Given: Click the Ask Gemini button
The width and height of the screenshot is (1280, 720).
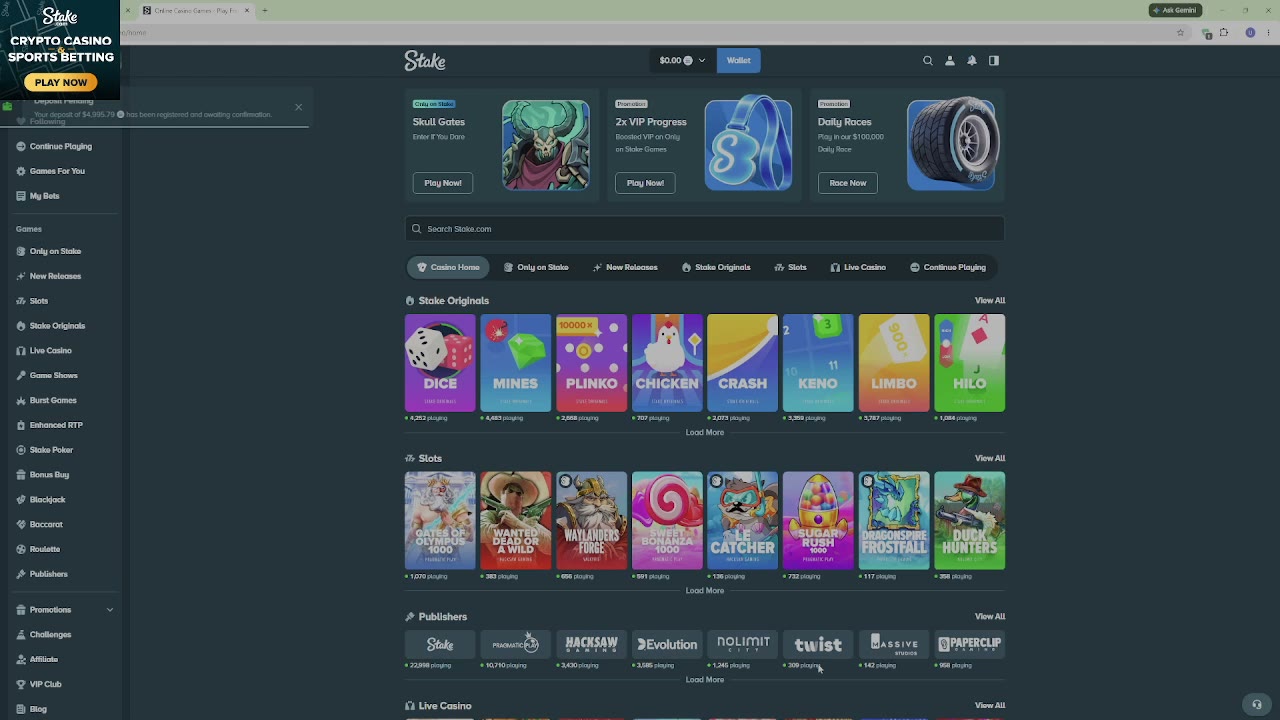Looking at the screenshot, I should [x=1175, y=10].
